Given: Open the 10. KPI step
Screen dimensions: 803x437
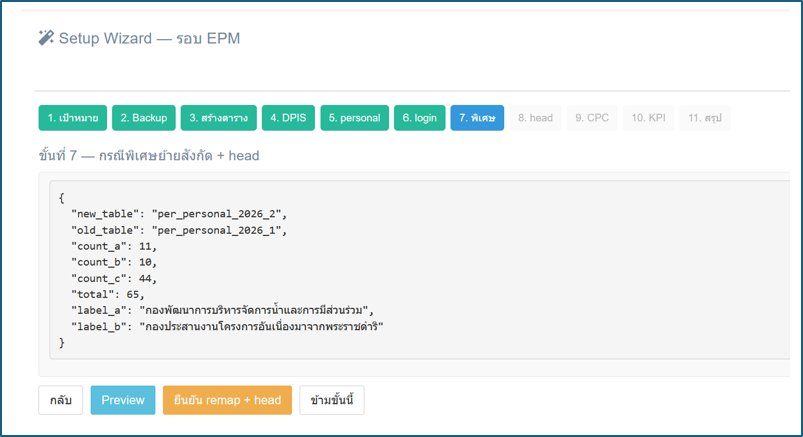Looking at the screenshot, I should click(x=648, y=118).
